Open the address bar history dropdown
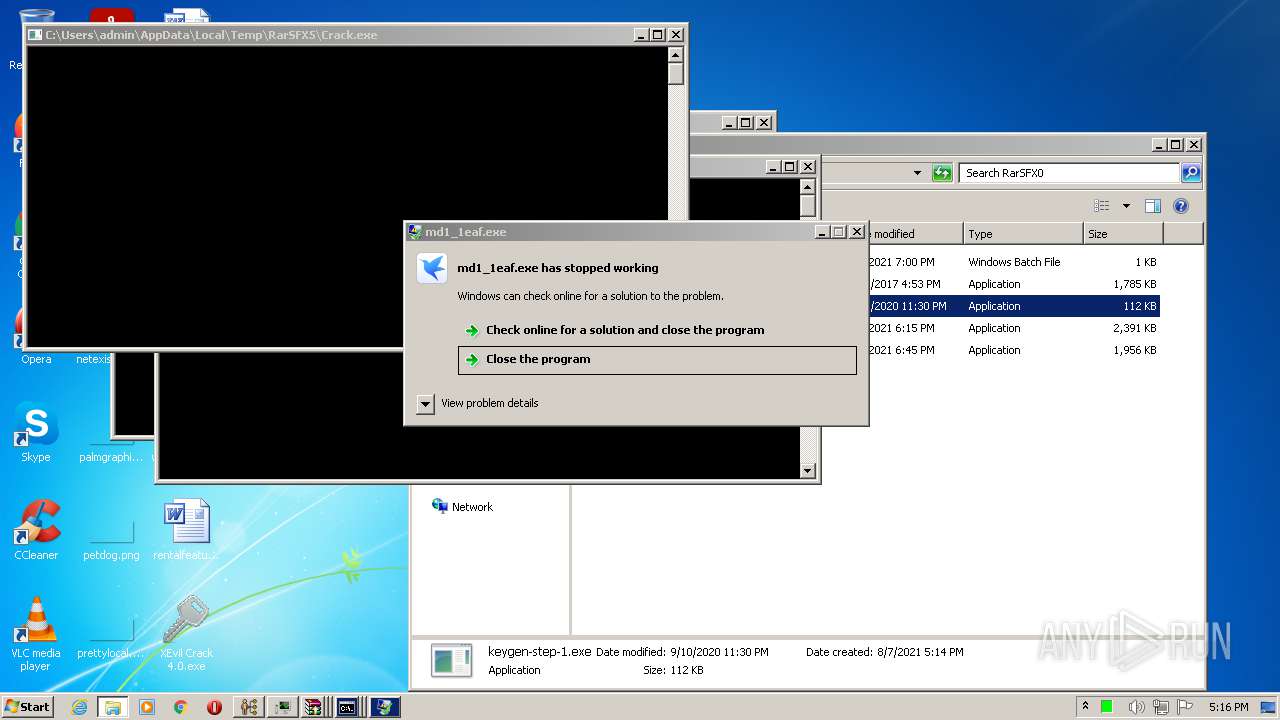 917,173
